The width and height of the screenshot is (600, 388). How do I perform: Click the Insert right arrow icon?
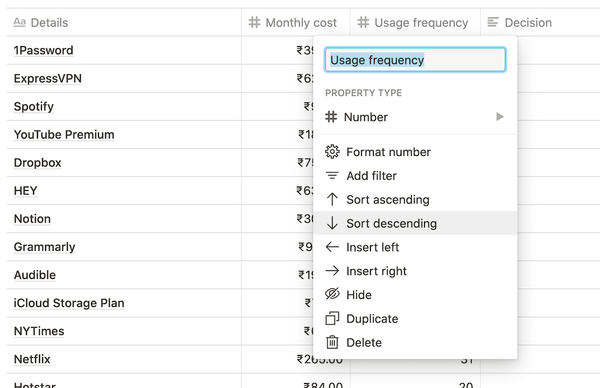point(332,271)
